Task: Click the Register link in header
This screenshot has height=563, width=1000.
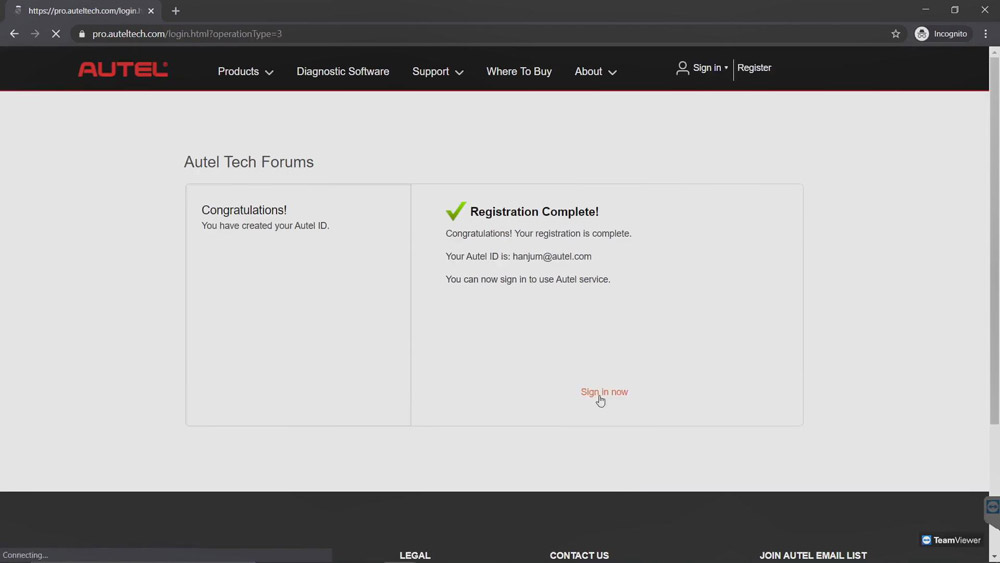Action: tap(754, 68)
